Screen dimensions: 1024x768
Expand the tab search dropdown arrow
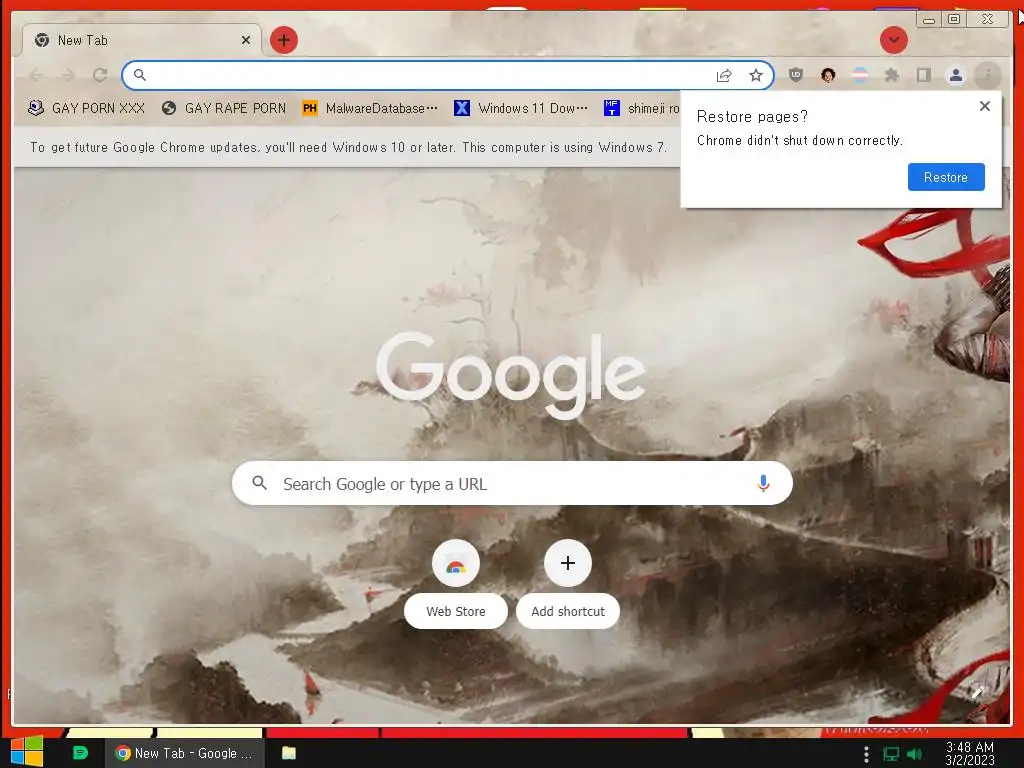click(x=893, y=40)
